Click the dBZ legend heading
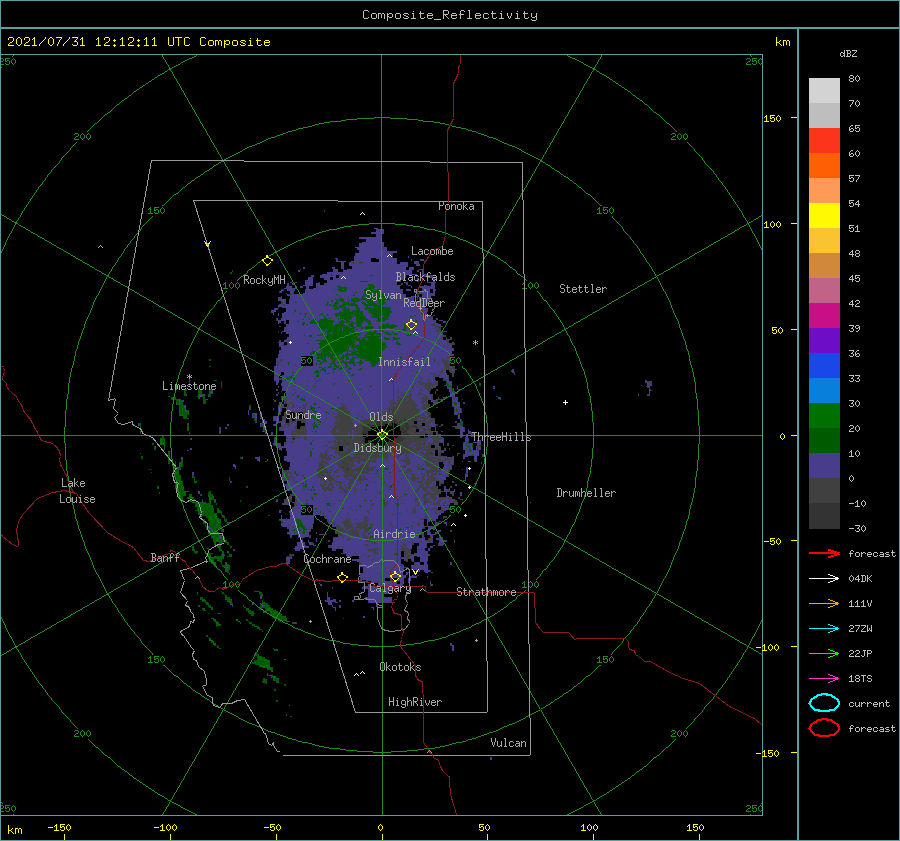 click(x=848, y=53)
